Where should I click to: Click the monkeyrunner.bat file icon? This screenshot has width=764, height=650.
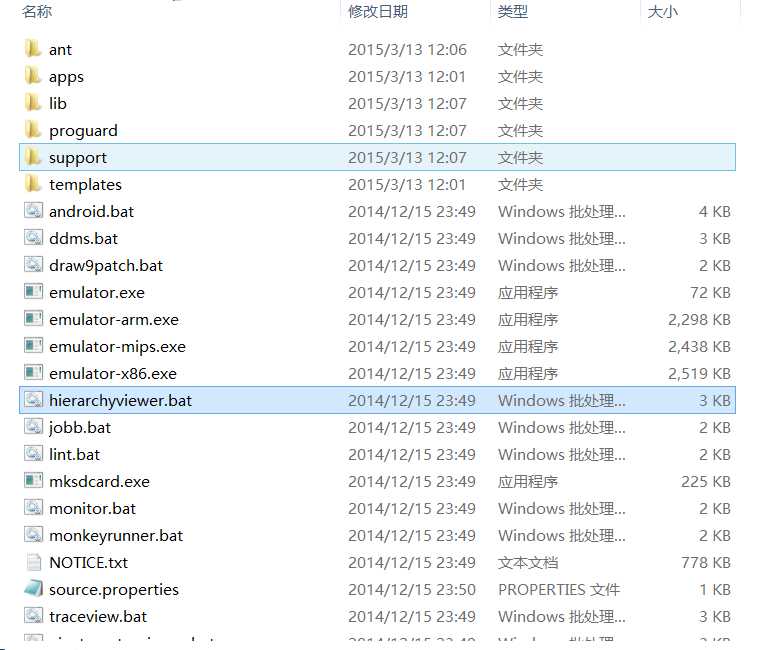34,535
